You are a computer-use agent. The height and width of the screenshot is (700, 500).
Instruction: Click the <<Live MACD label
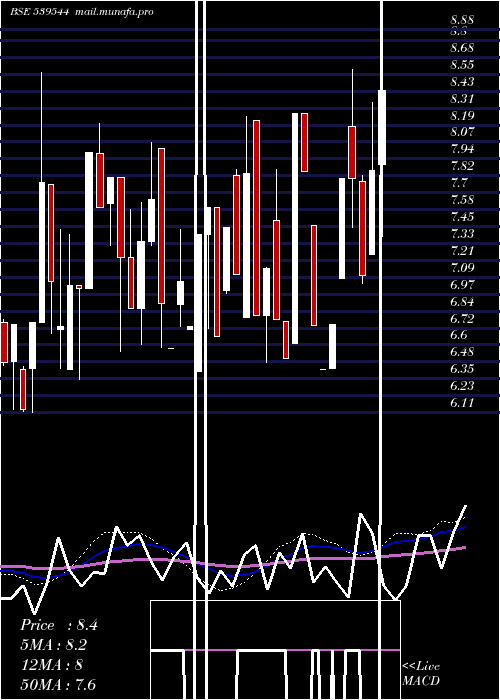pos(421,673)
